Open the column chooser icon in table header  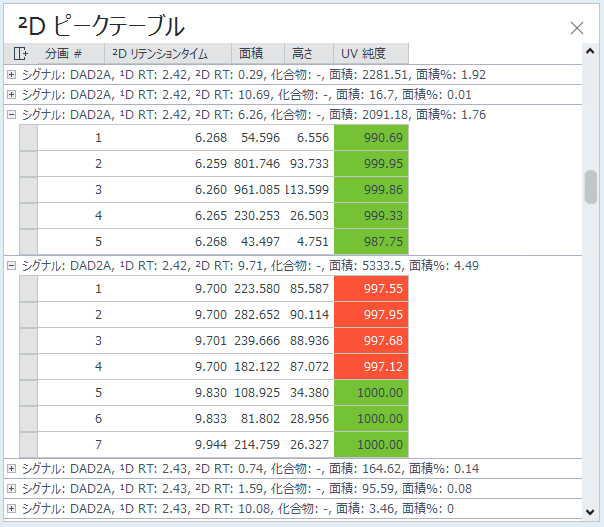20,53
